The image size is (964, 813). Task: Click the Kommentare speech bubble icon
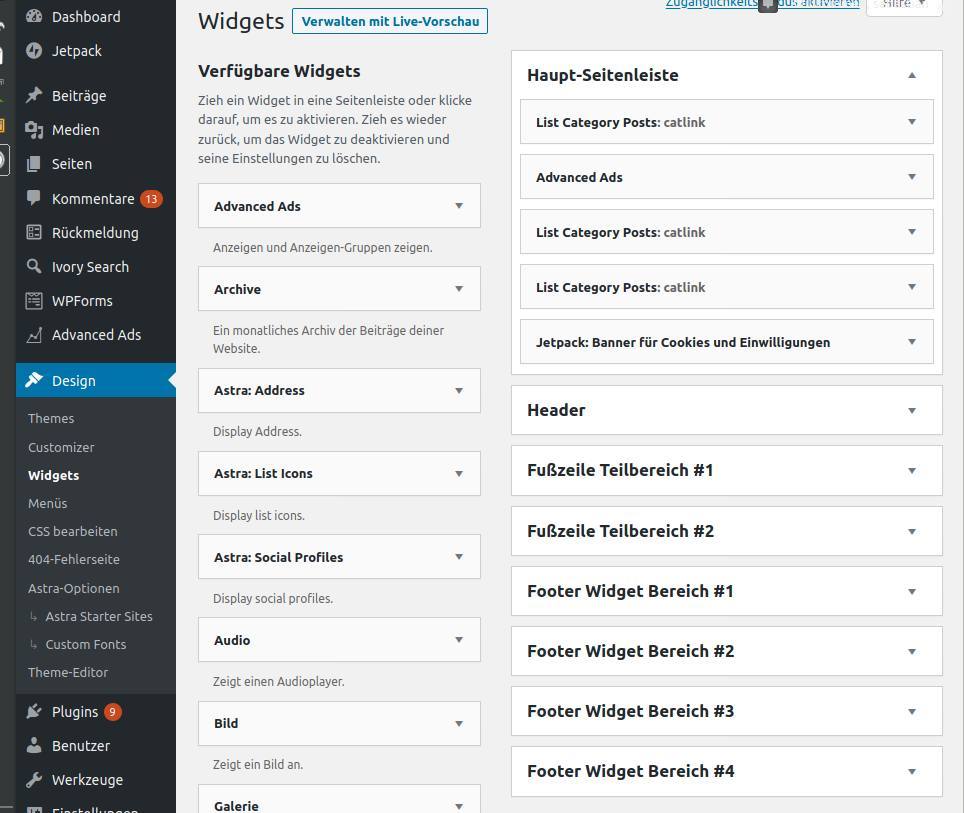point(34,198)
